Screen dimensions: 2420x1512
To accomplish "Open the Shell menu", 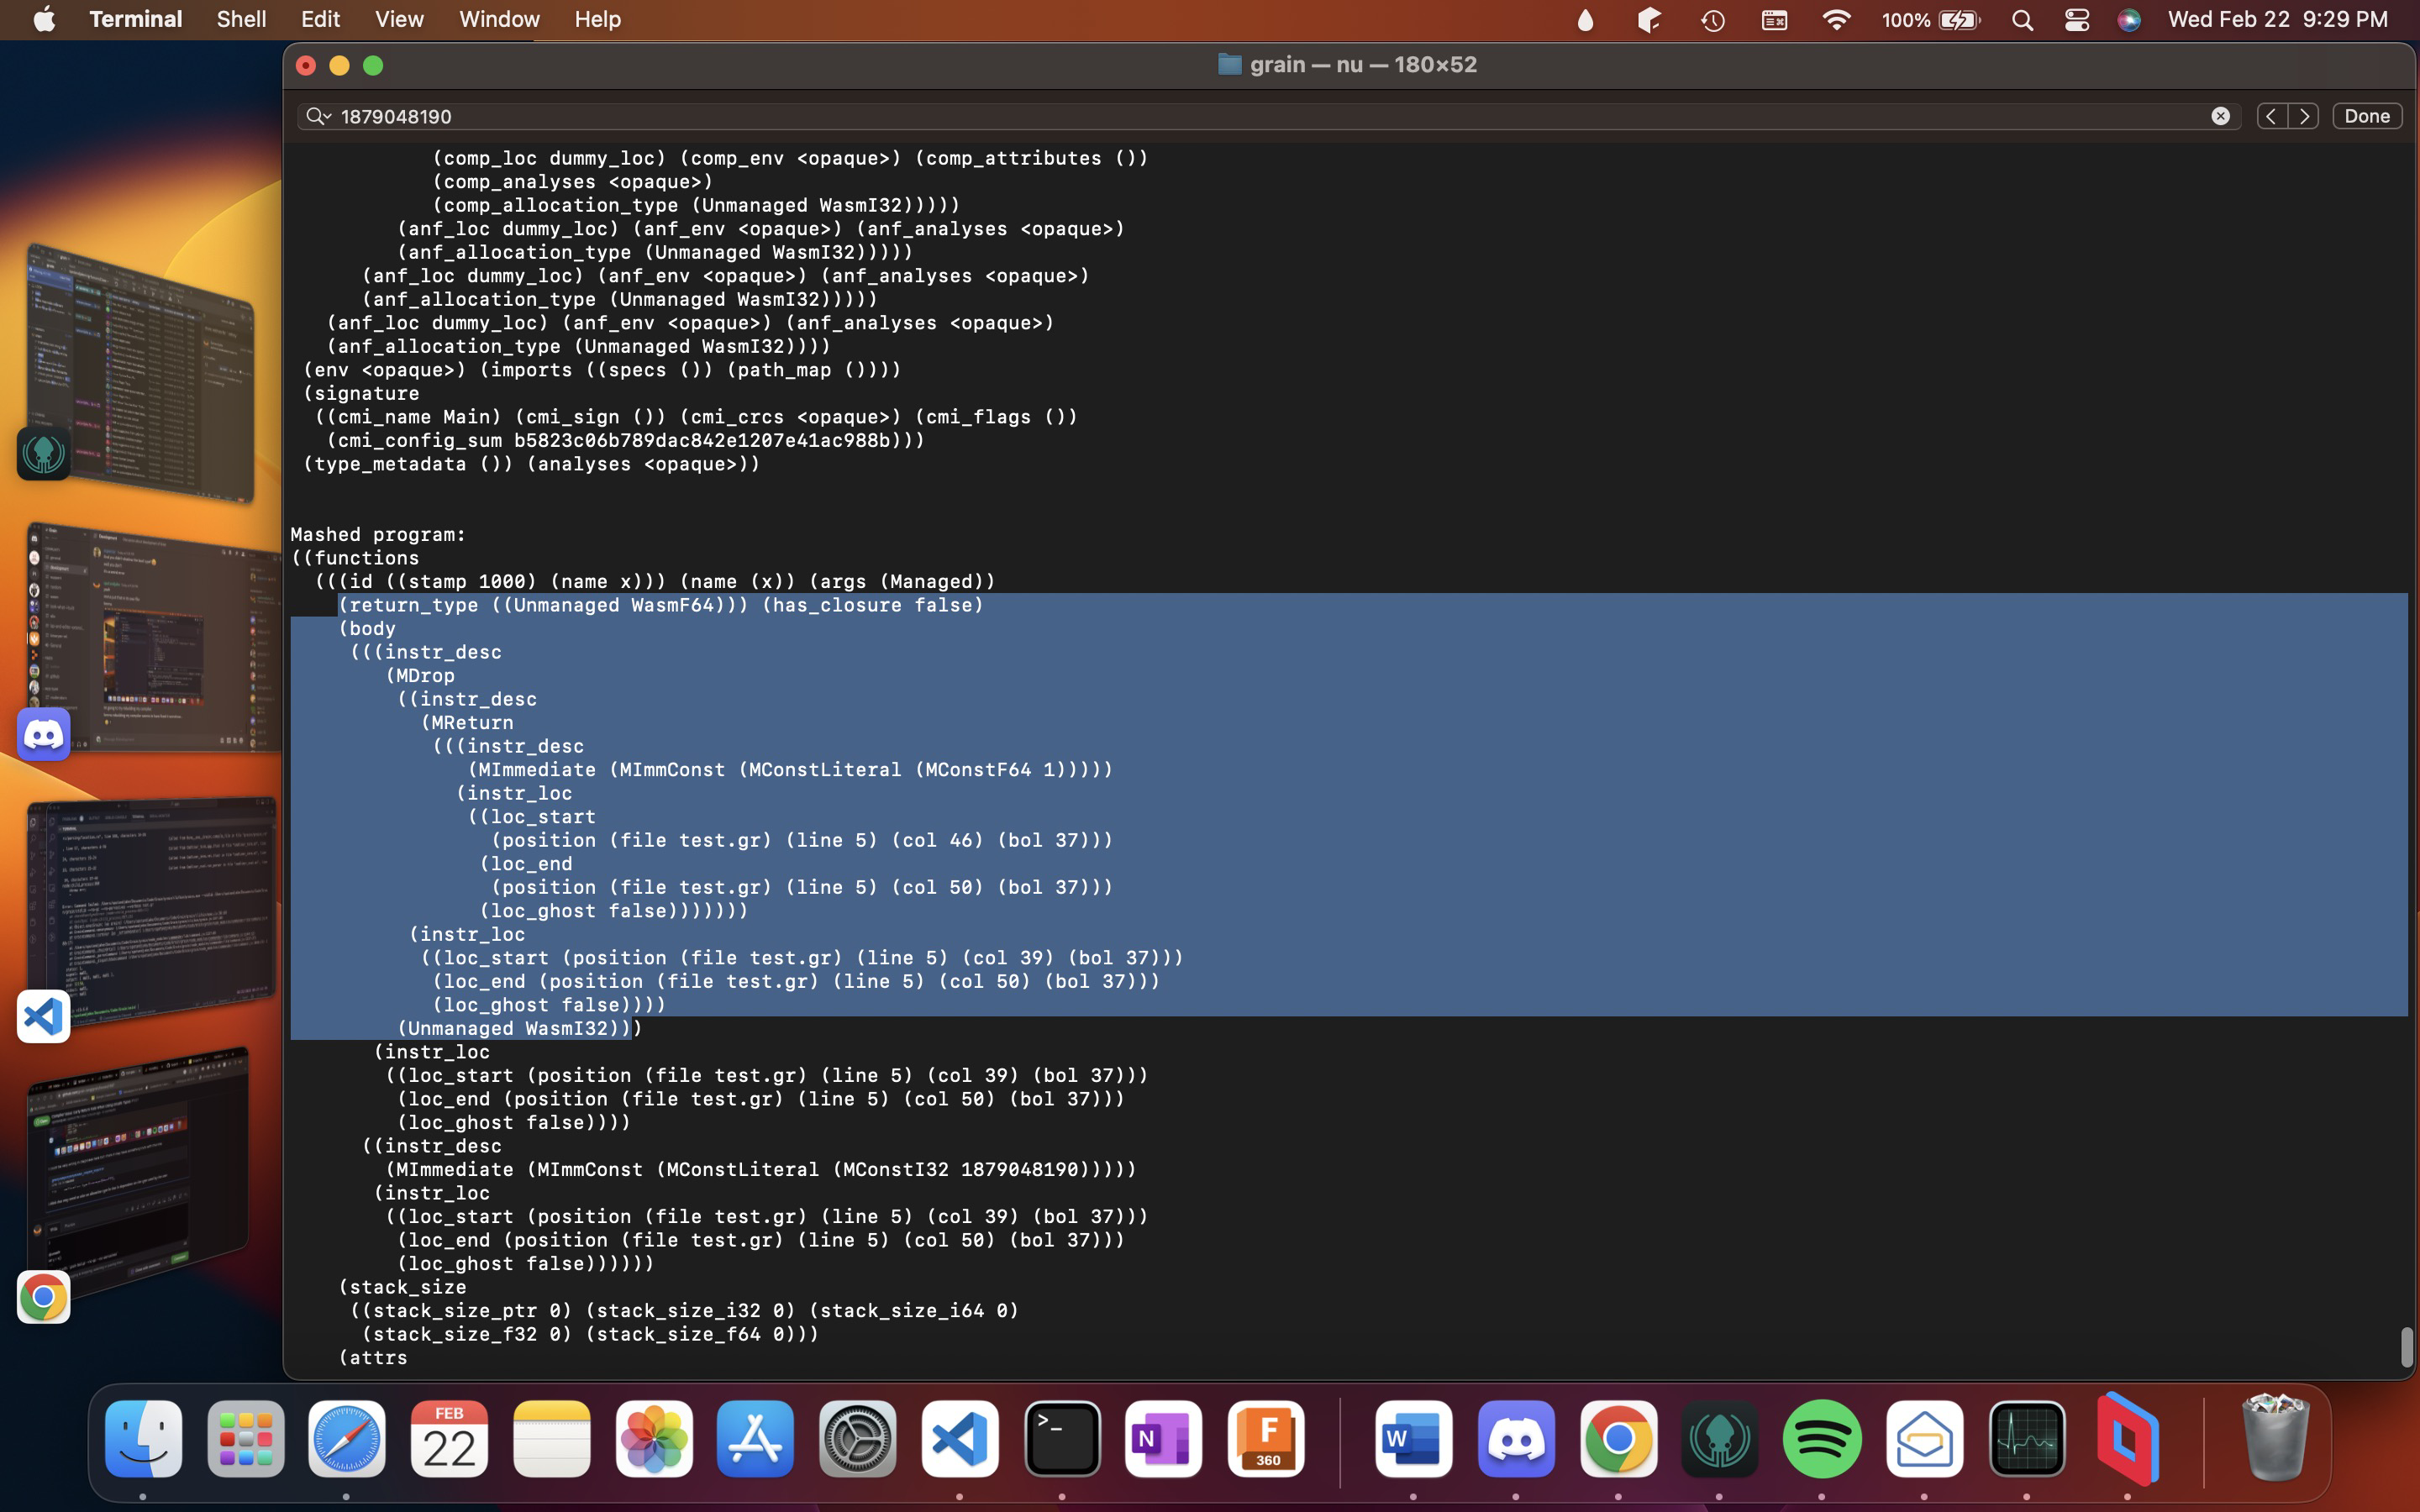I will (240, 19).
